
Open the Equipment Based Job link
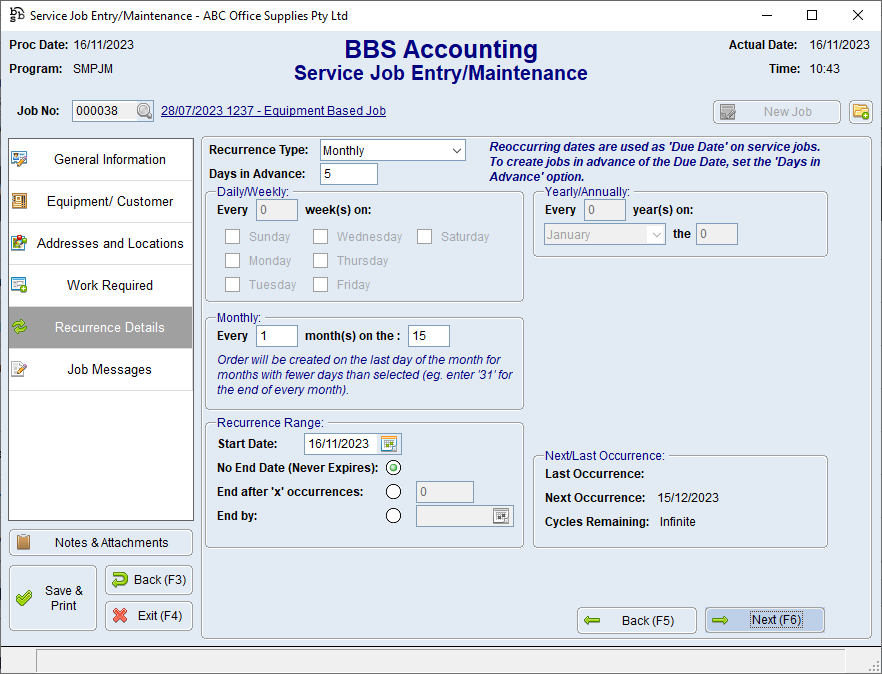point(273,110)
